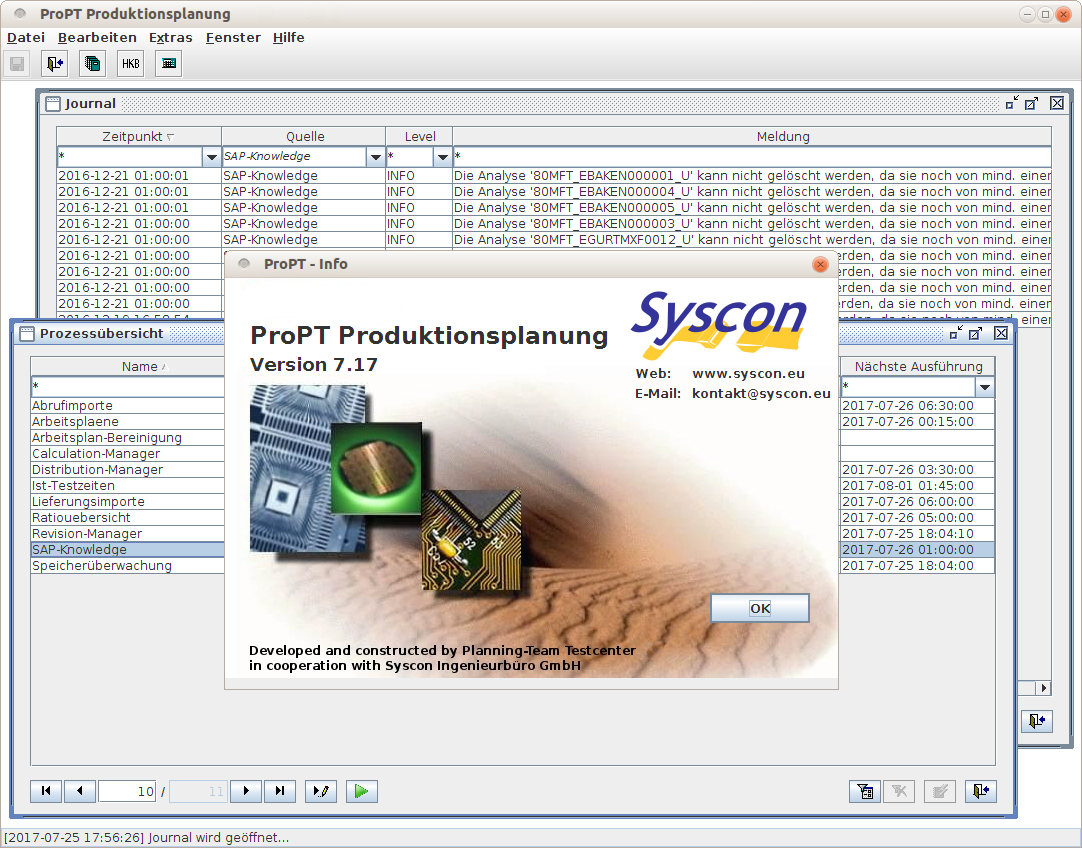Select the Arbeitsplan-Bereinigung process row
This screenshot has width=1082, height=848.
pos(128,437)
